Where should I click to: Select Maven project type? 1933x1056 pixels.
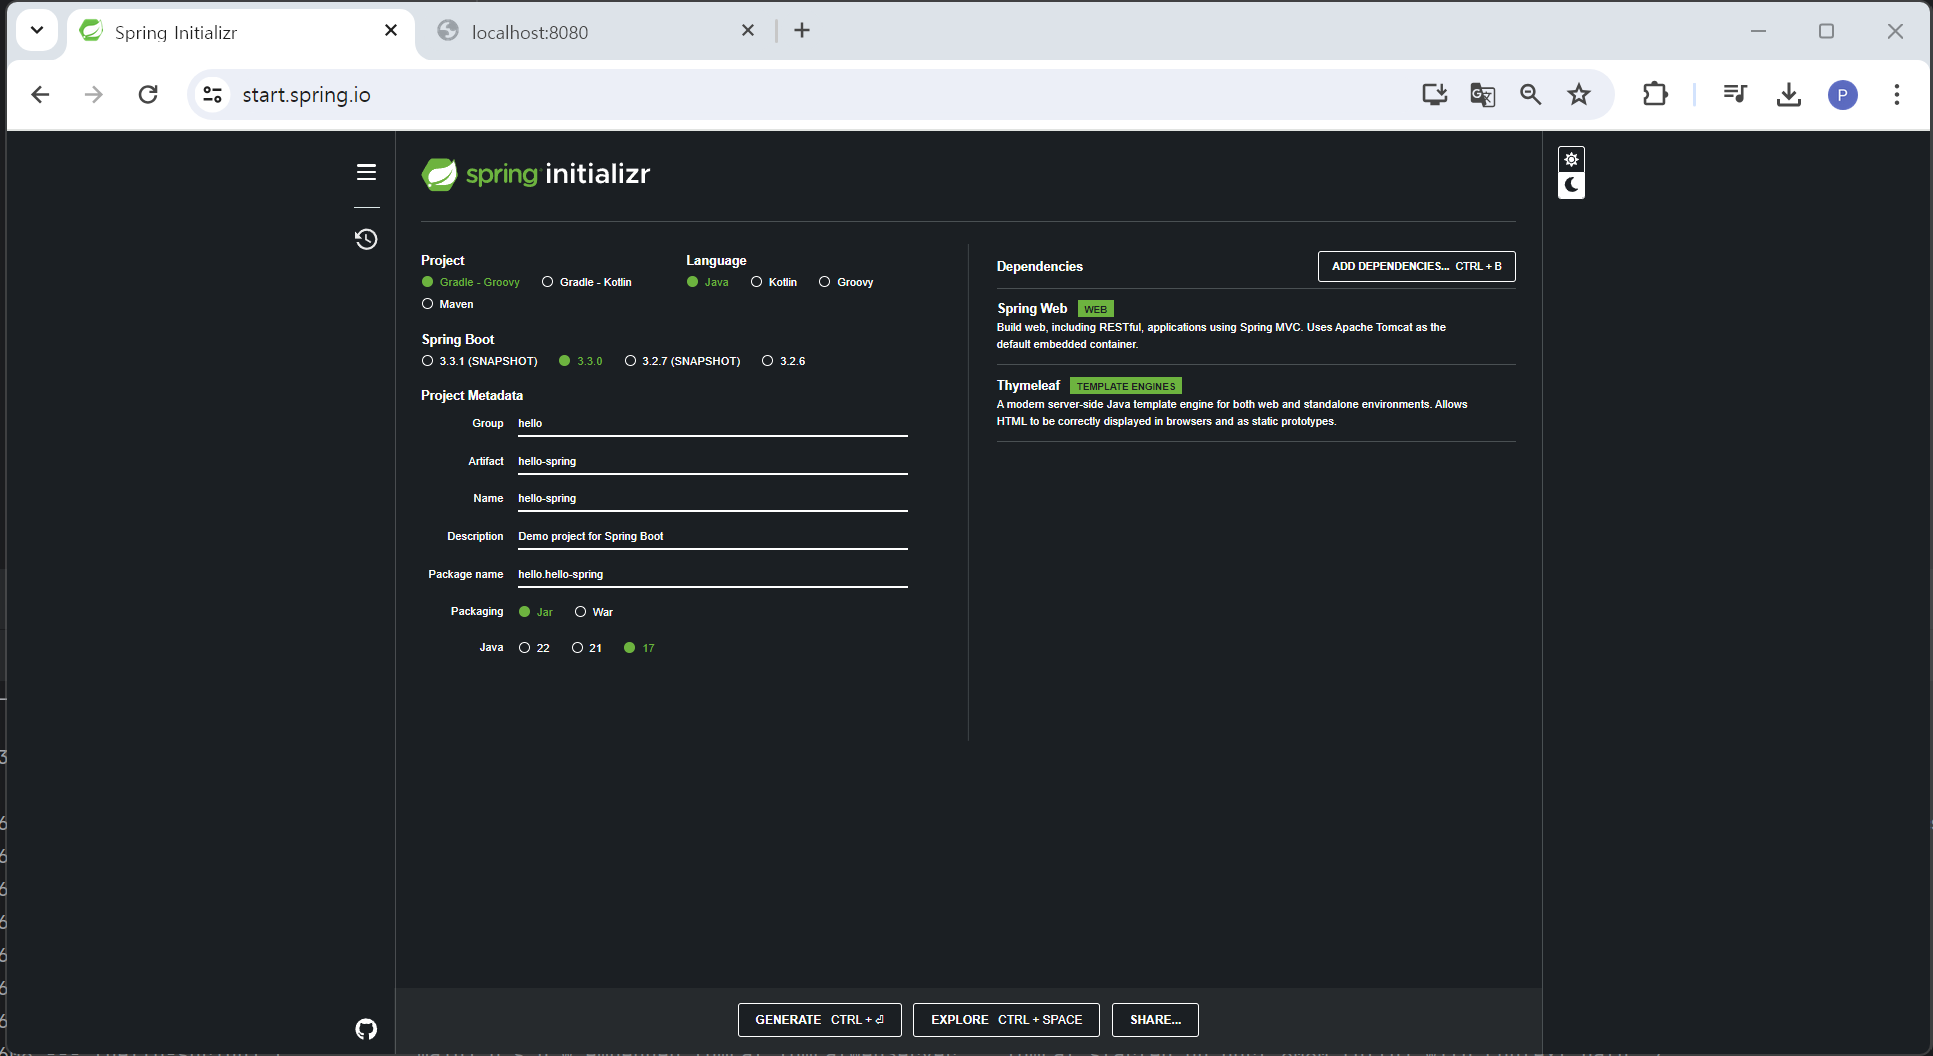click(448, 304)
